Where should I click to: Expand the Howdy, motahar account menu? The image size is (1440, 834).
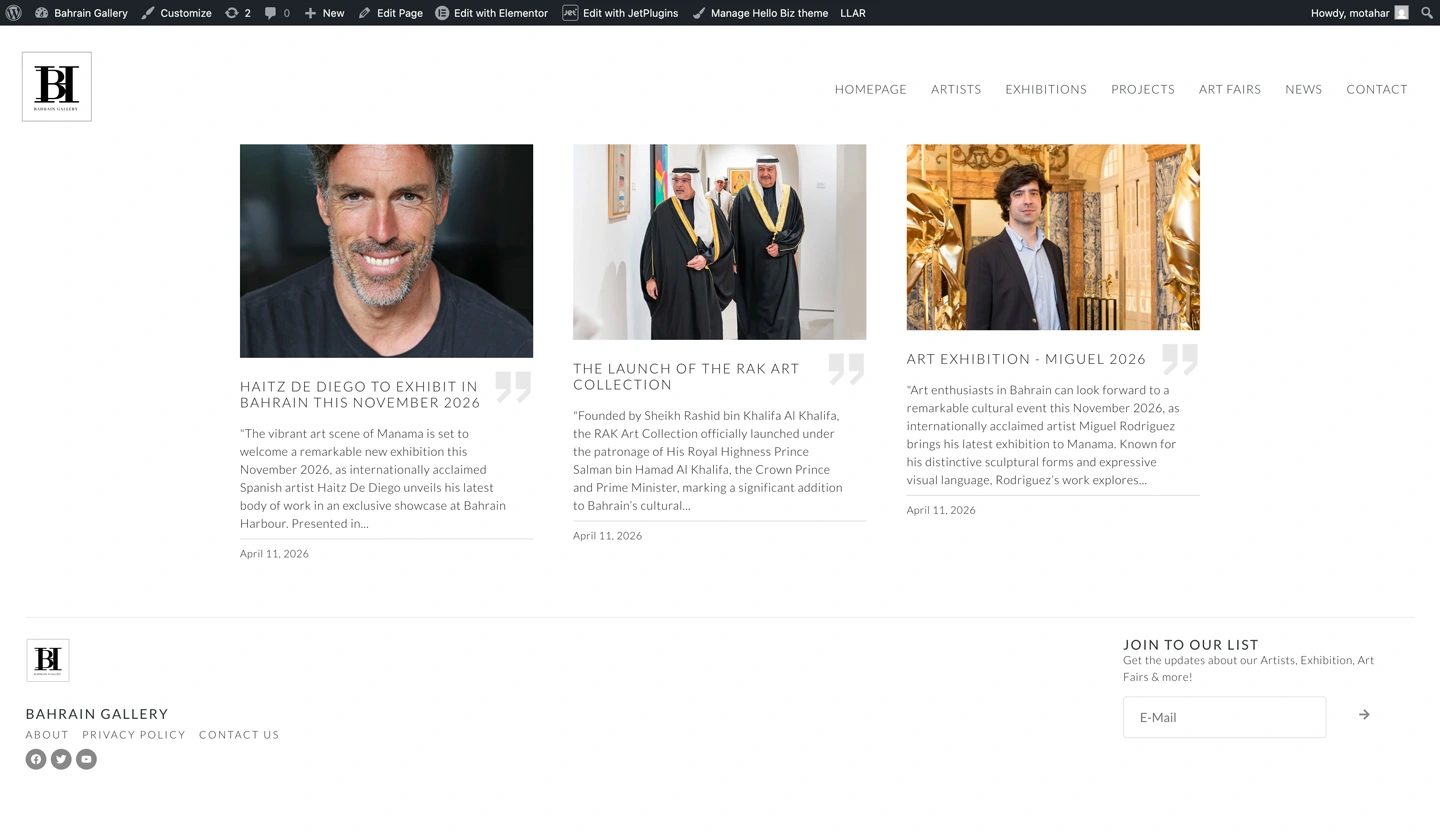1359,13
